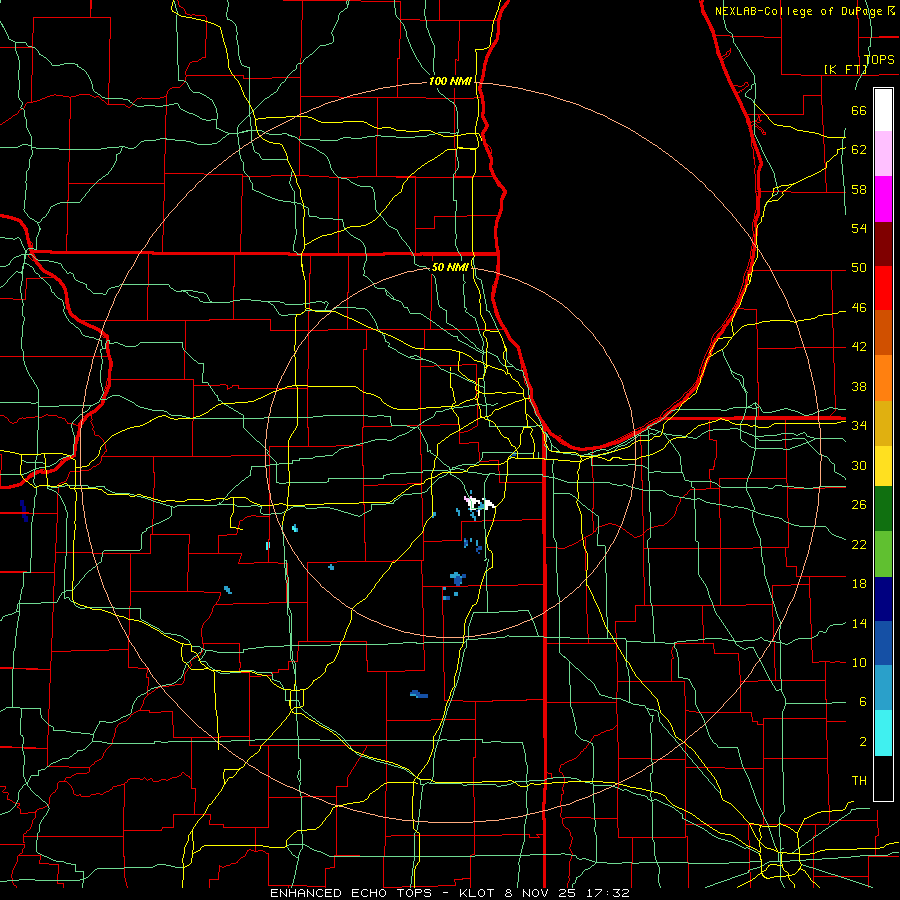The width and height of the screenshot is (900, 900).
Task: Click the 50 NMI range ring label
Action: [449, 267]
